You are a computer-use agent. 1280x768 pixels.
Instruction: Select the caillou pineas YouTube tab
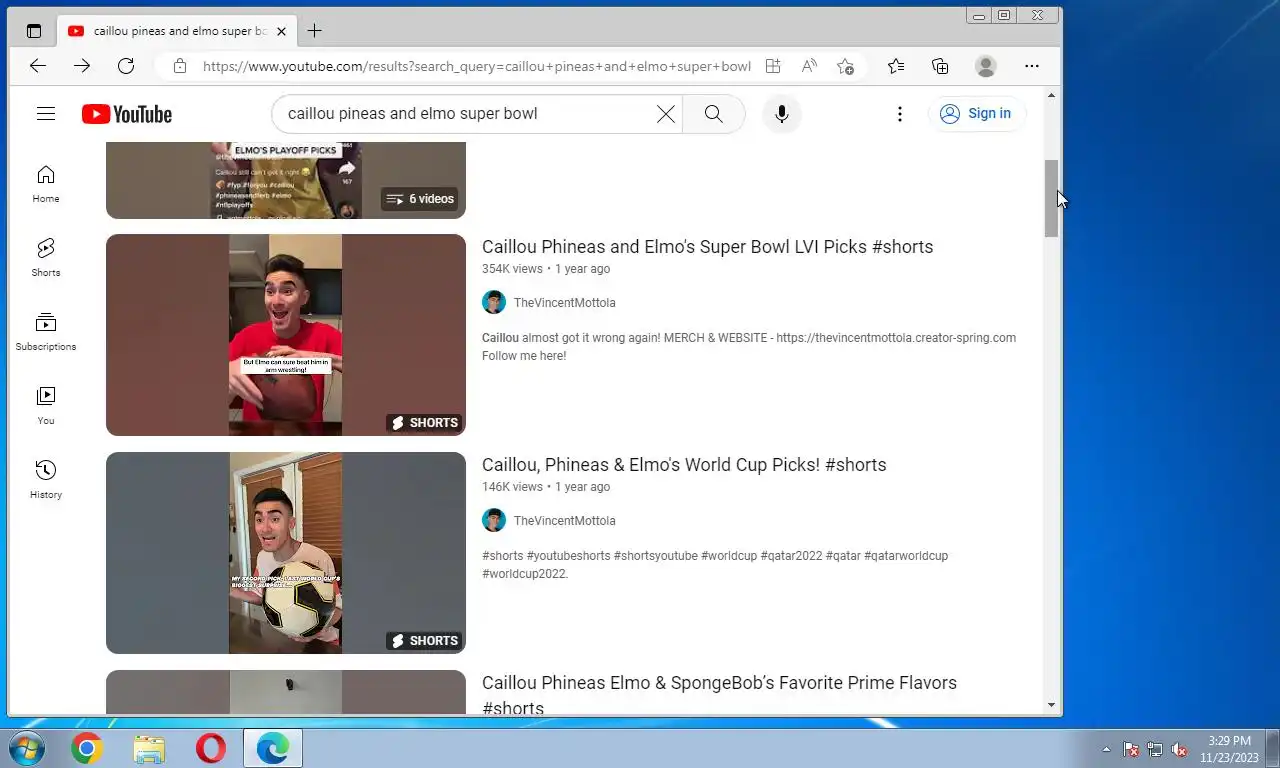click(176, 31)
